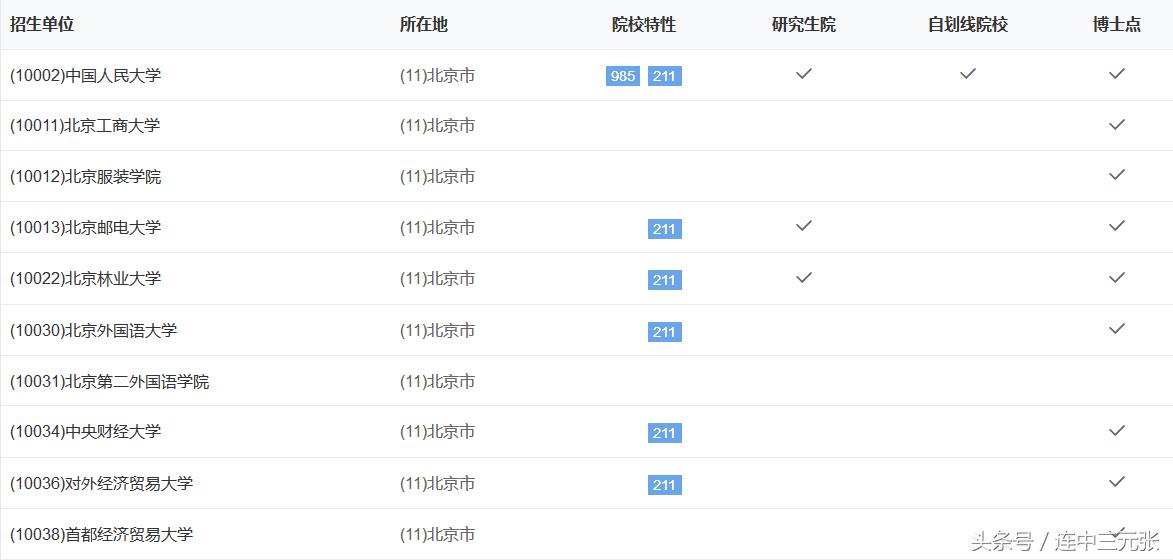This screenshot has height=560, width=1173.
Task: Open (10038)首都经济贸易大学 entry
Action: [102, 535]
